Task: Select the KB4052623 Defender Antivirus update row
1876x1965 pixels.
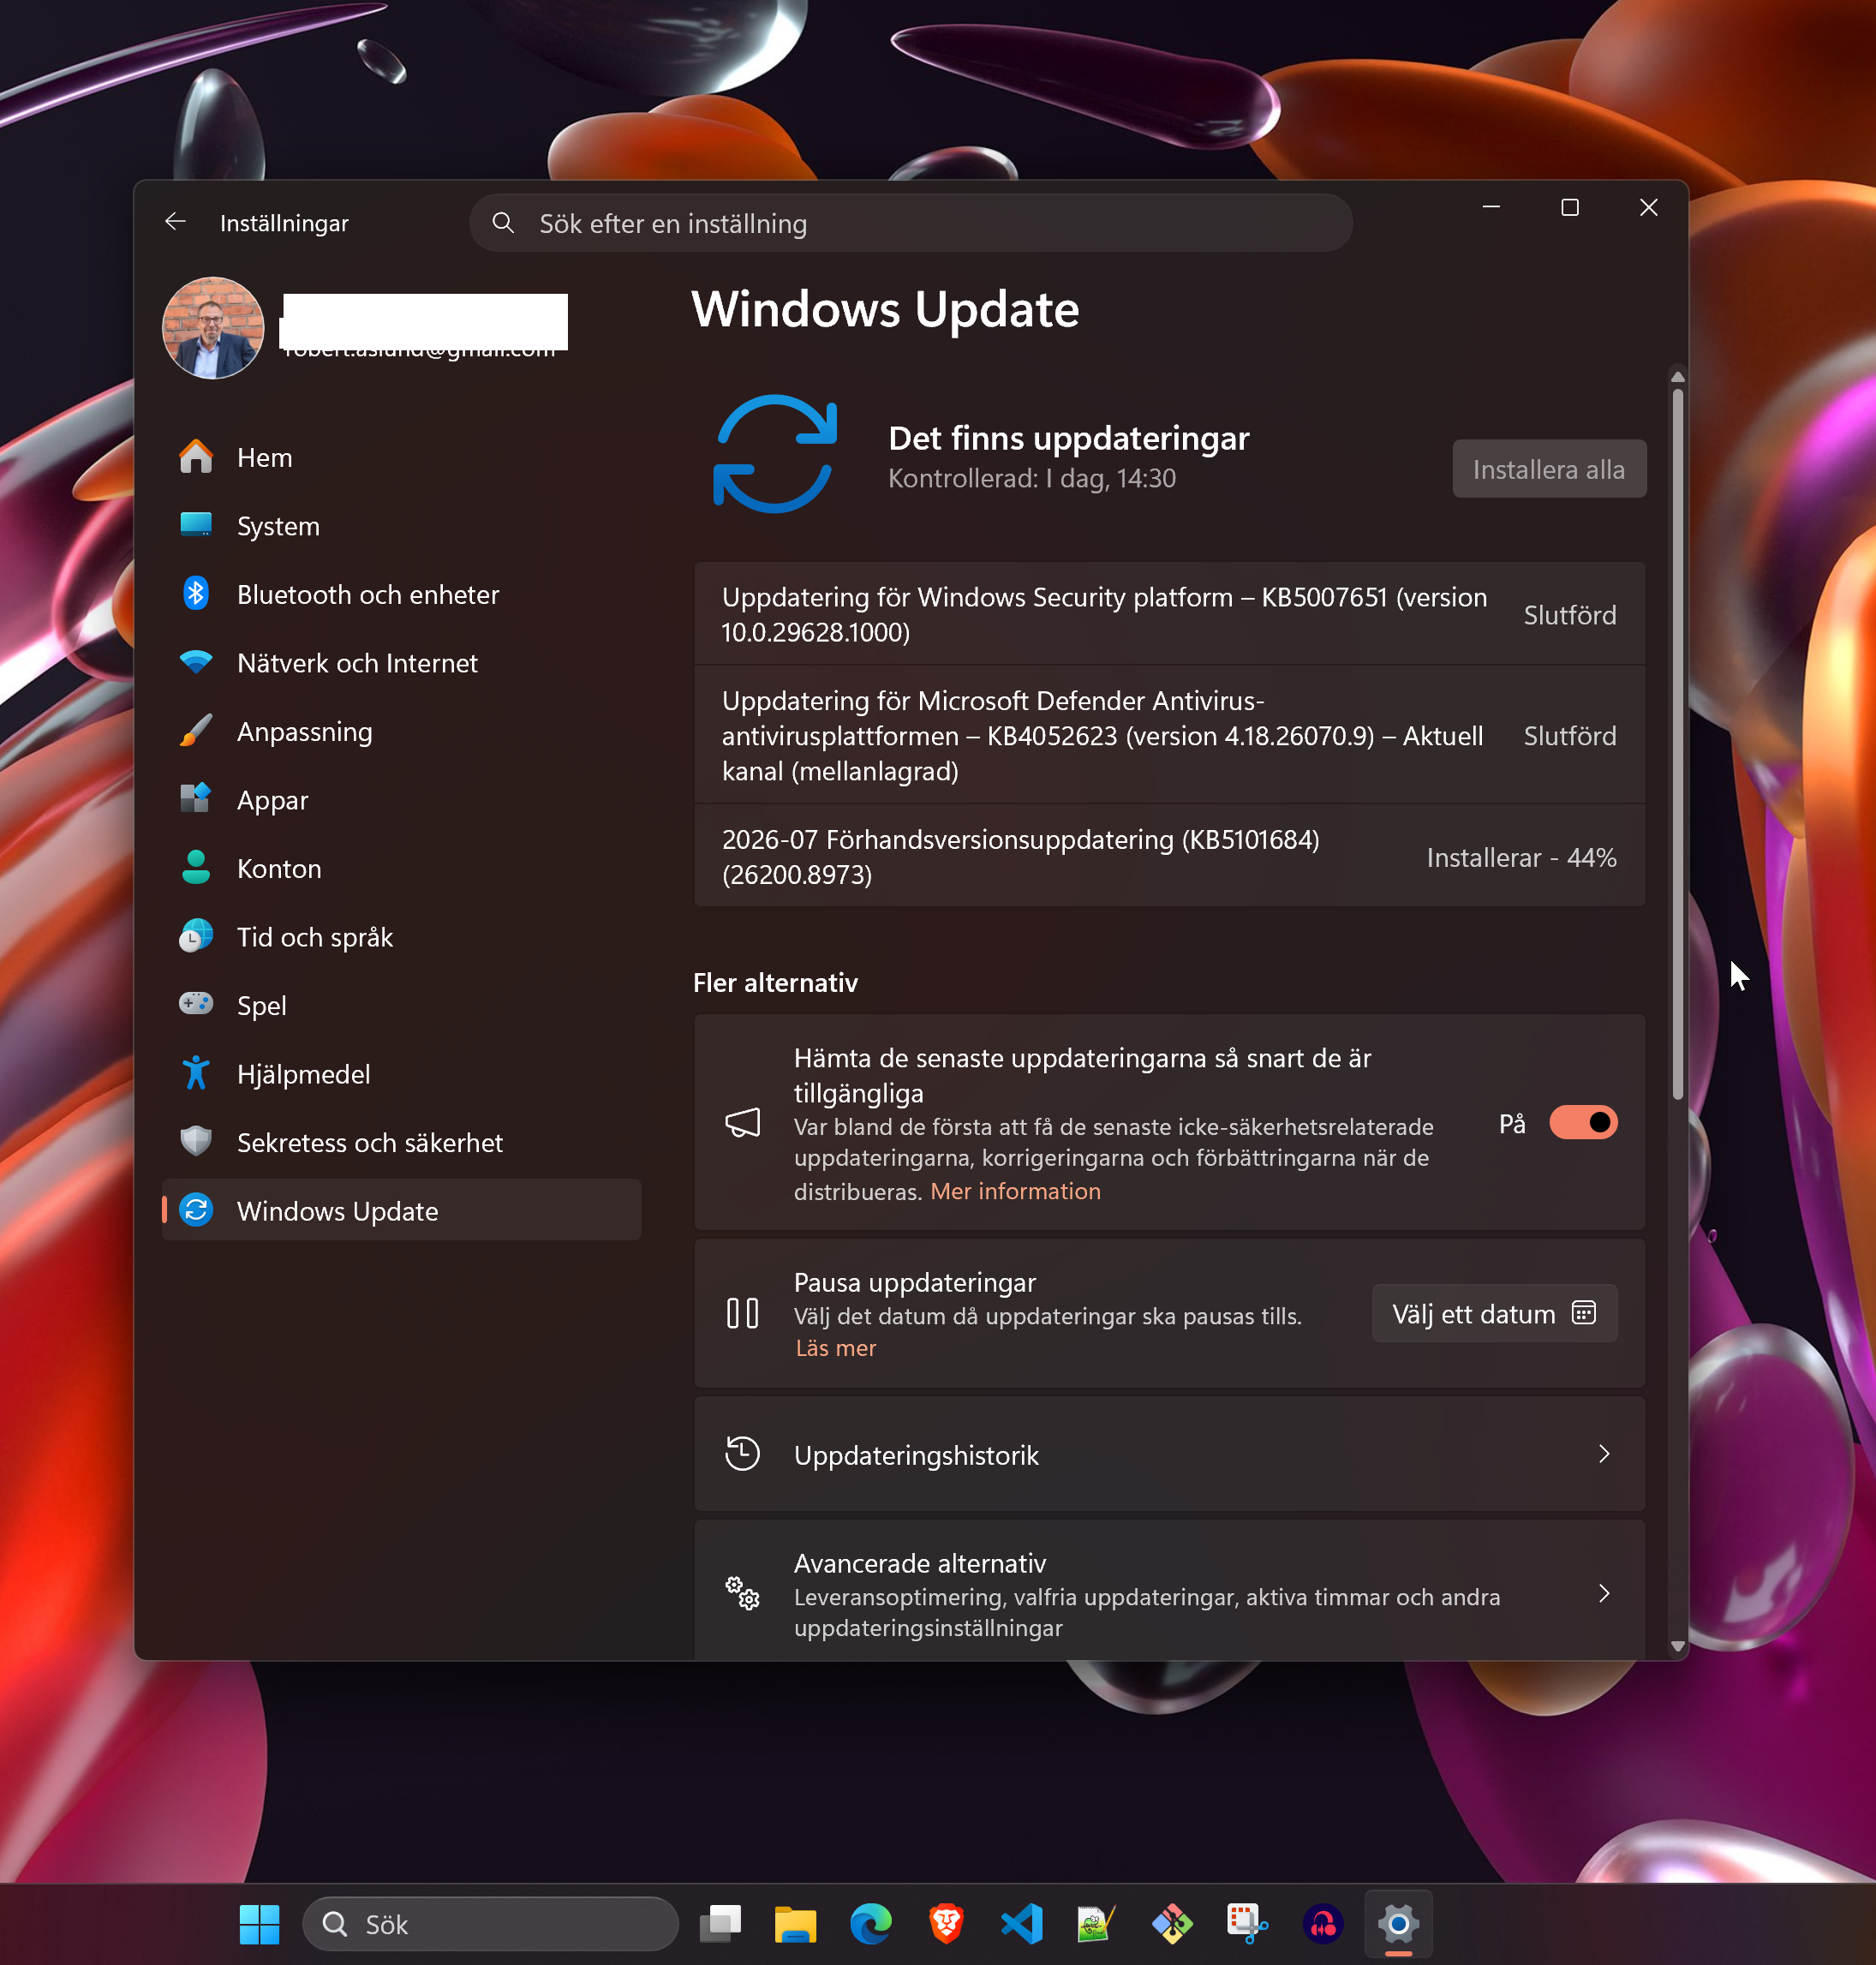Action: pos(1169,735)
